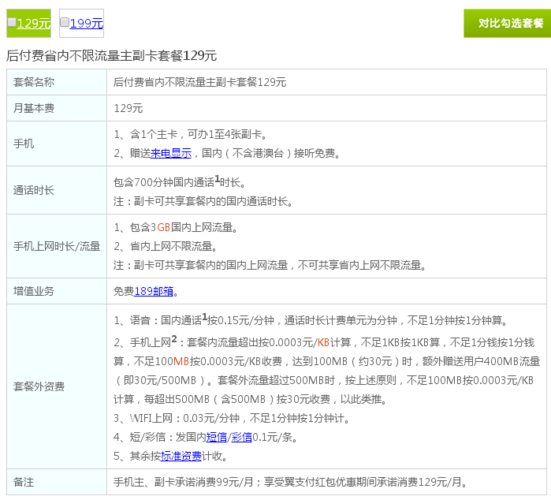Click the 129元 monthly fee value
The height and width of the screenshot is (500, 551).
point(128,108)
